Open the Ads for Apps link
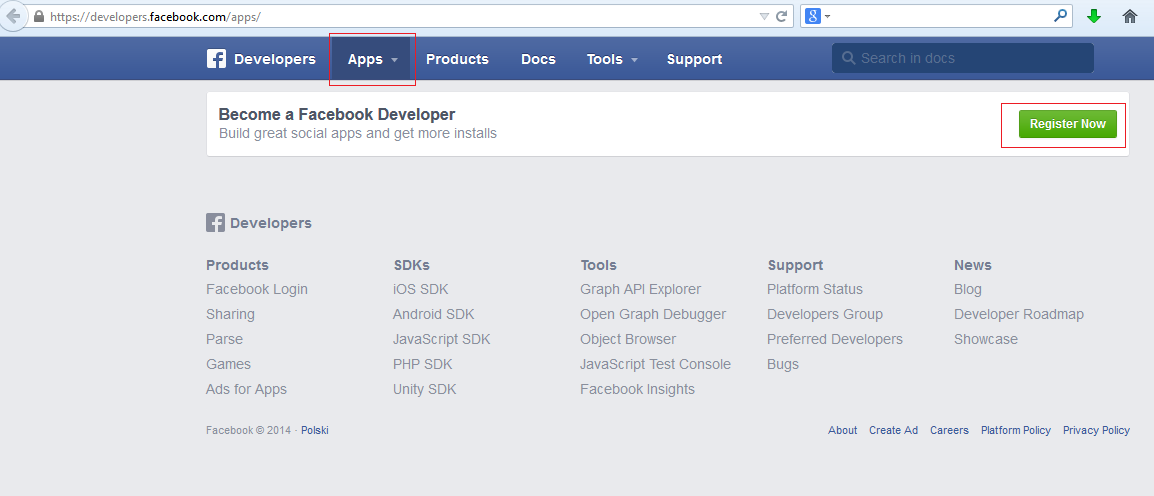The image size is (1154, 496). click(247, 389)
